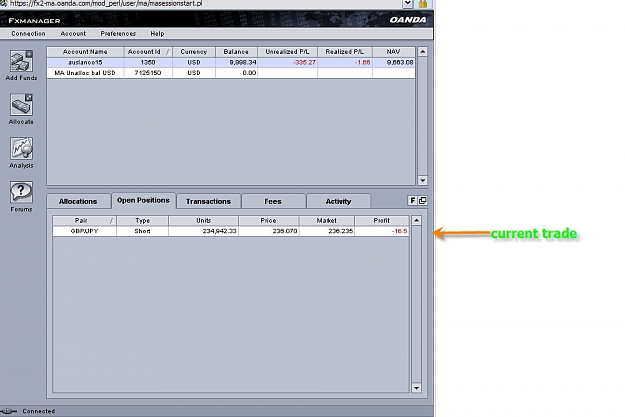Viewport: 625px width, 417px height.
Task: Sort positions by Pair column header
Action: pyautogui.click(x=85, y=220)
